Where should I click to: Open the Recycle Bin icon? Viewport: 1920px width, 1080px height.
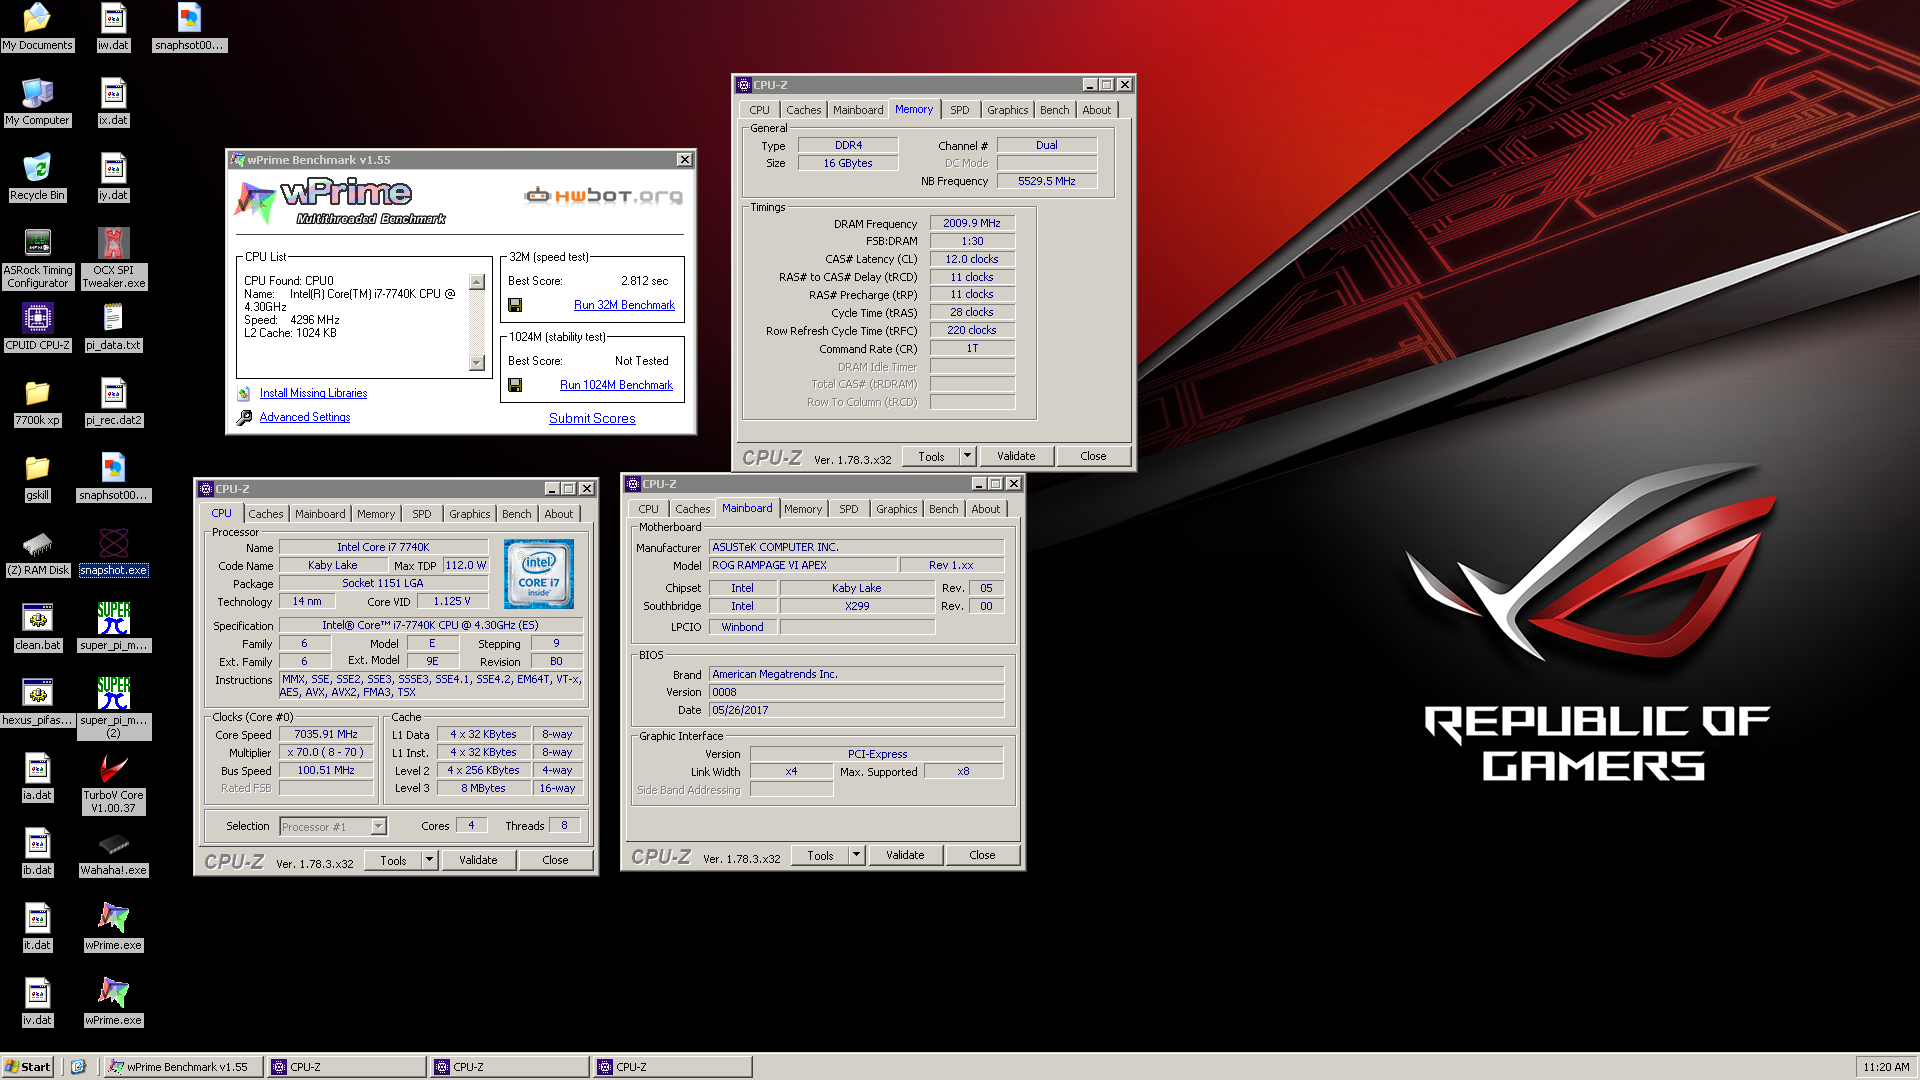click(x=37, y=177)
